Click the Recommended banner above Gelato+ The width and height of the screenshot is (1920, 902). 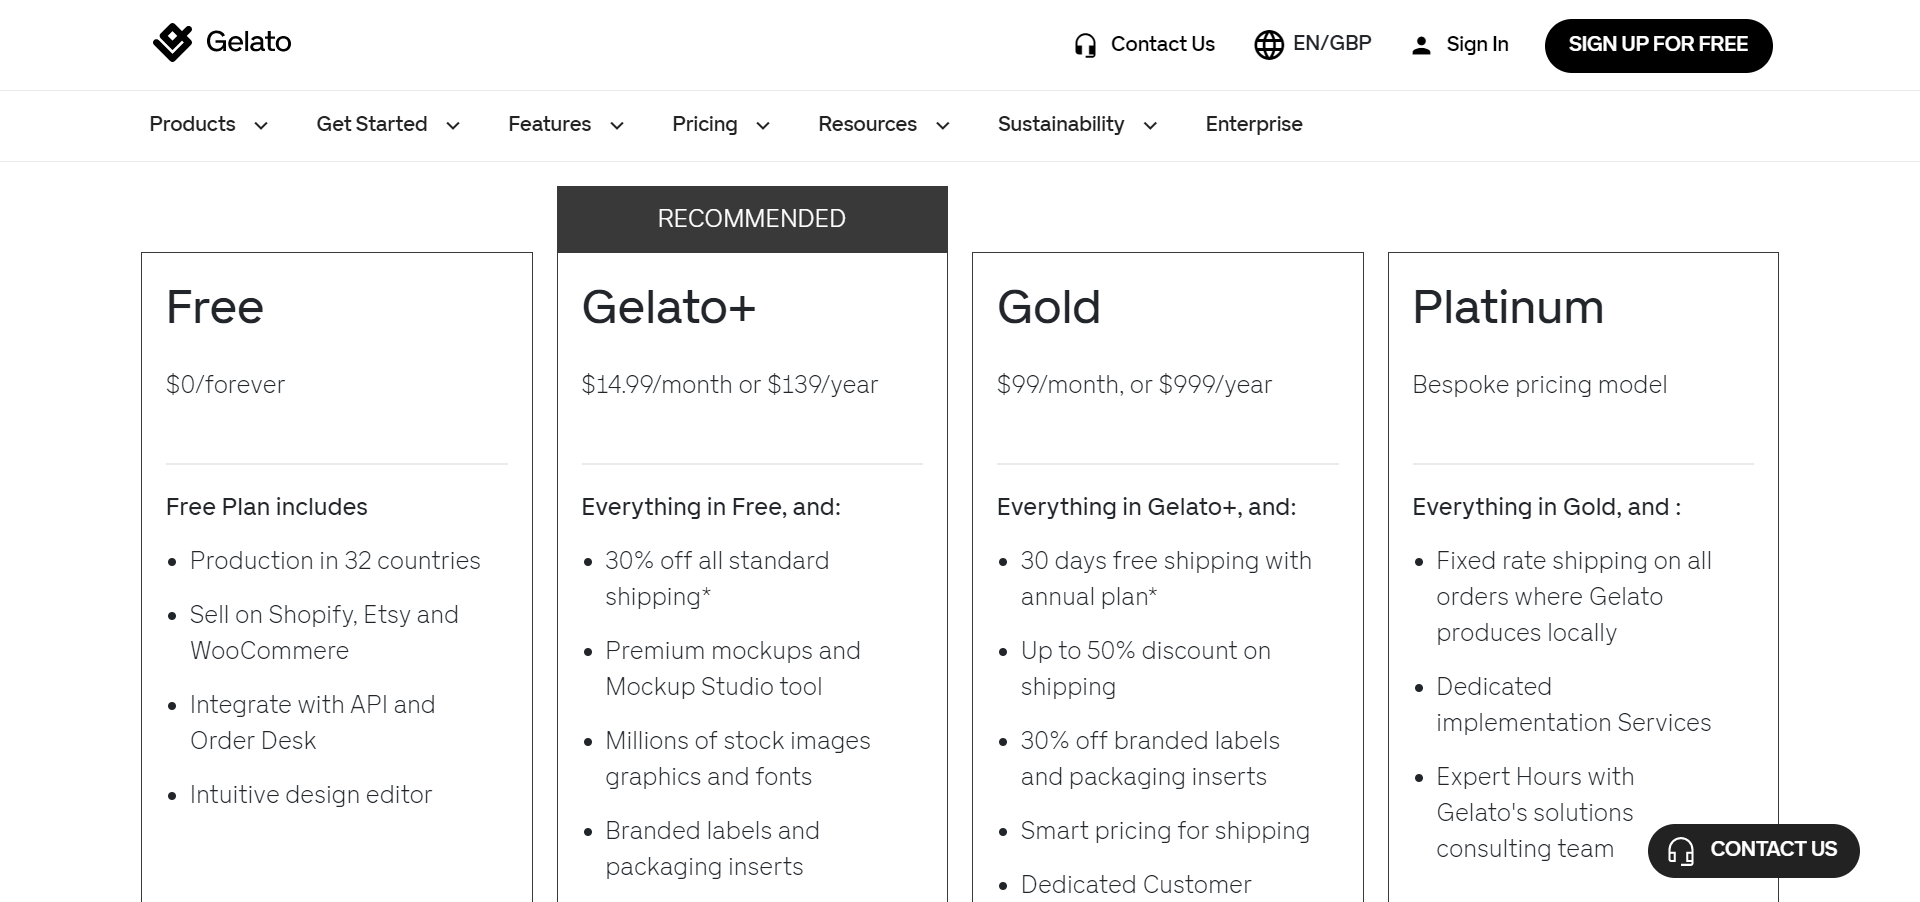tap(752, 218)
